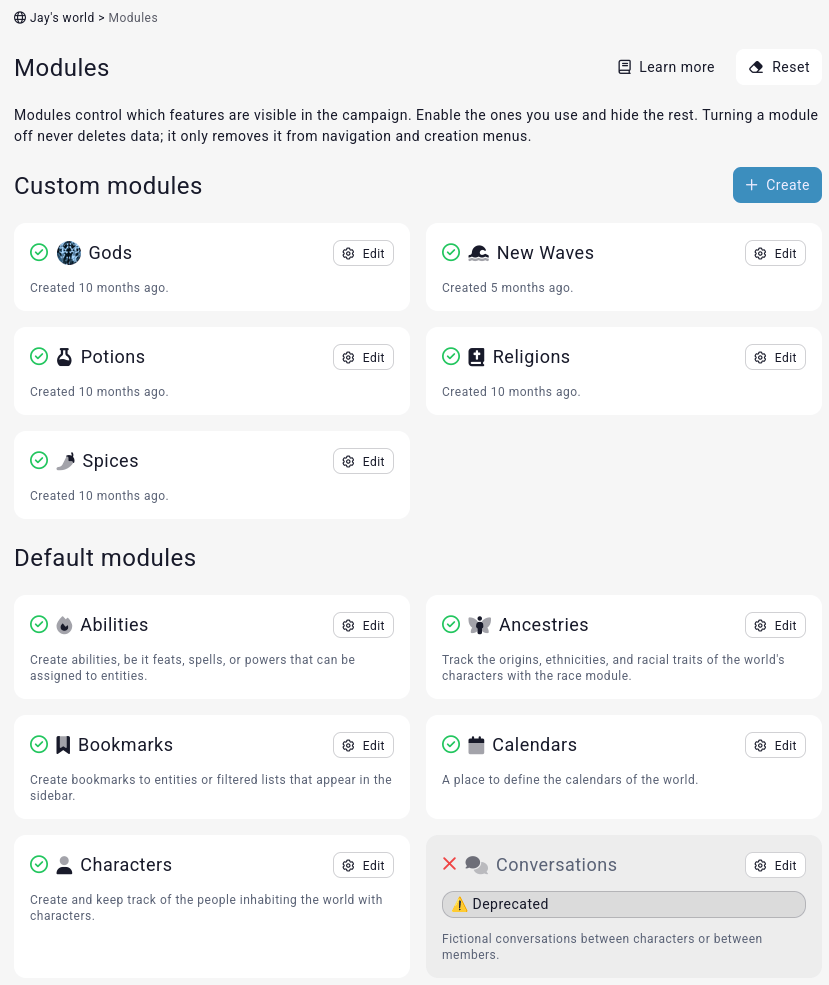This screenshot has height=985, width=829.
Task: Click the Religions bible icon
Action: tap(476, 357)
